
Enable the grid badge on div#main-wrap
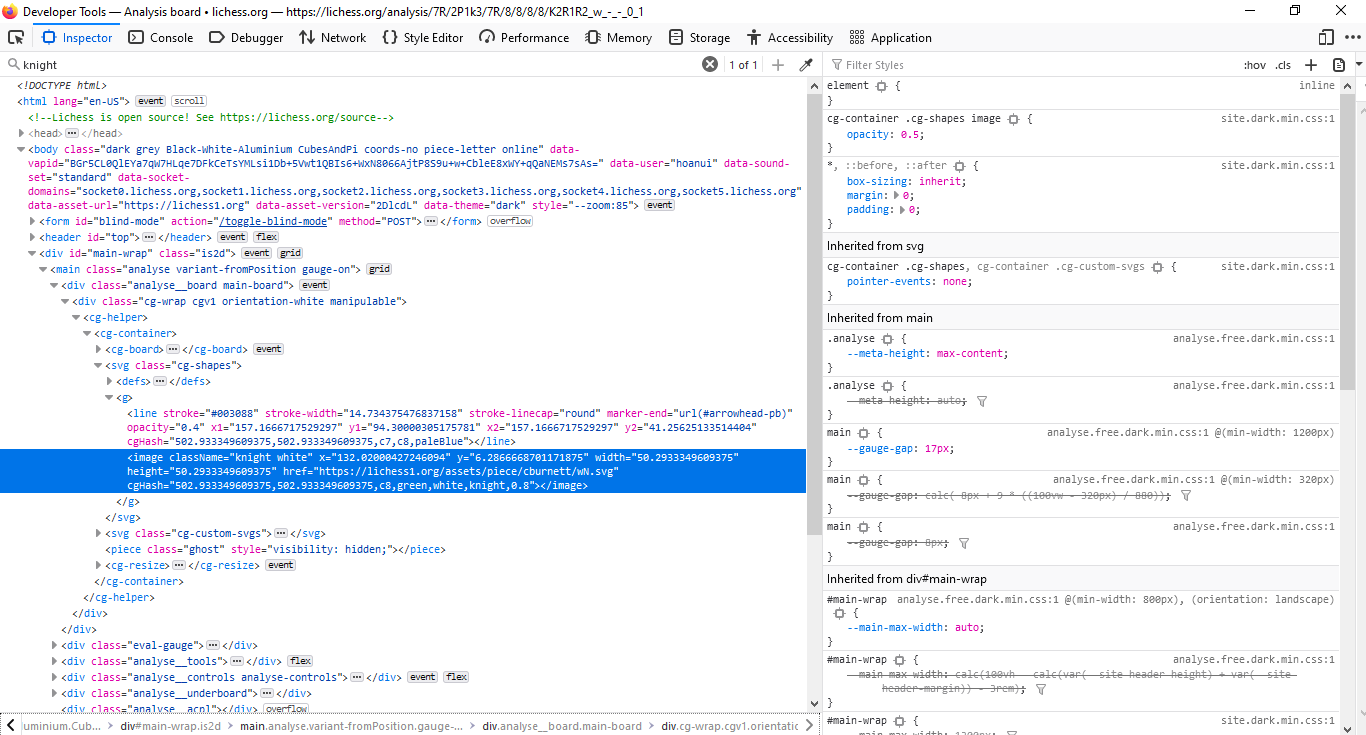click(290, 252)
